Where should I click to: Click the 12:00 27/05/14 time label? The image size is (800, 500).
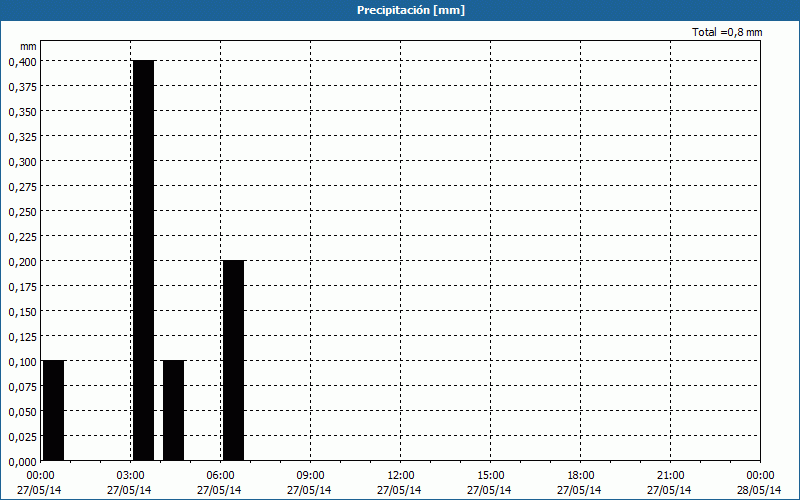(x=399, y=483)
